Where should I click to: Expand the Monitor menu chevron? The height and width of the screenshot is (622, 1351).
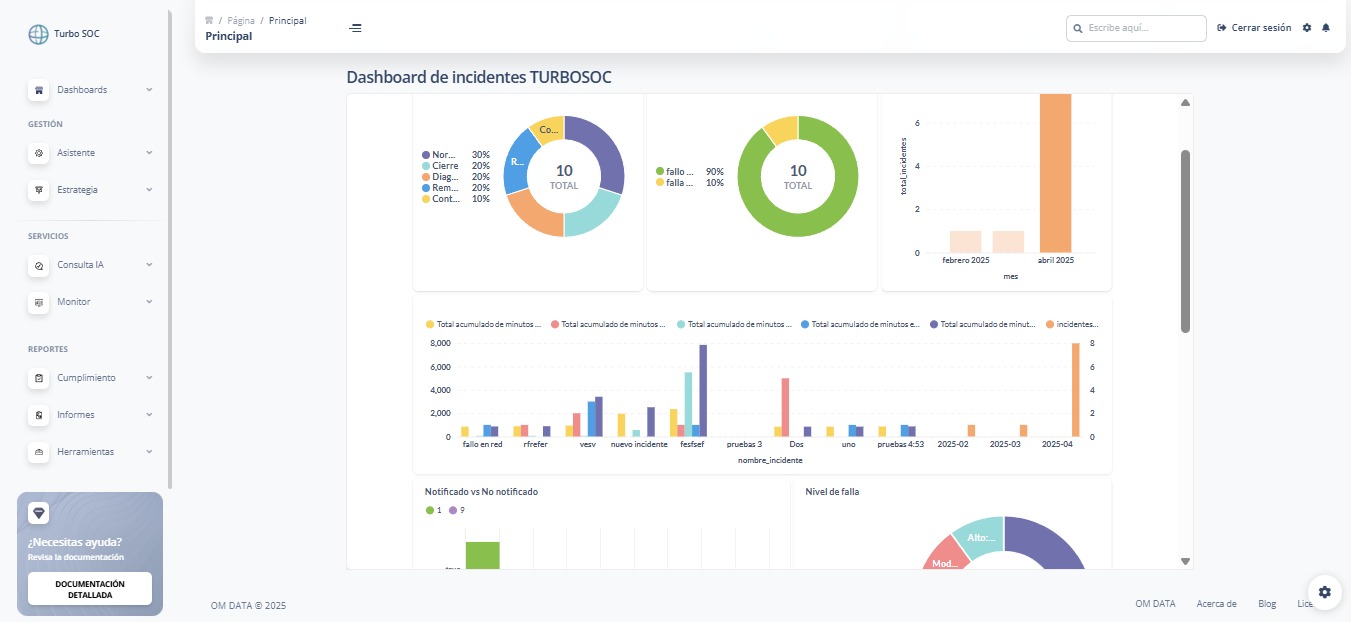(149, 302)
